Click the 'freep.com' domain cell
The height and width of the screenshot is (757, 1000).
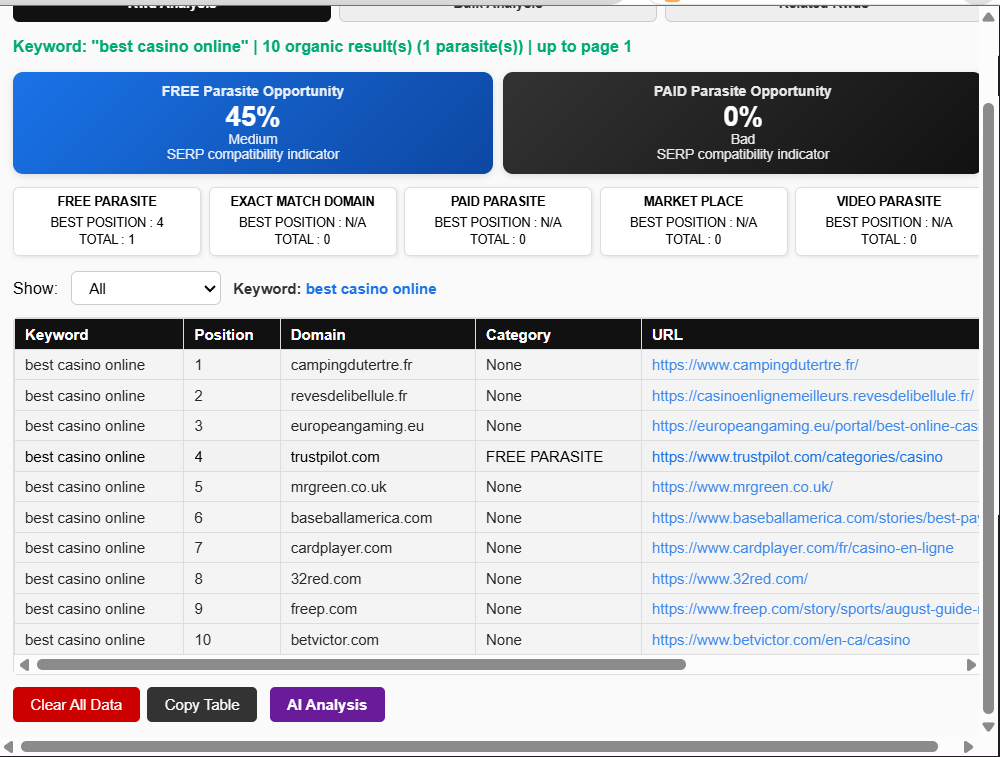point(378,609)
